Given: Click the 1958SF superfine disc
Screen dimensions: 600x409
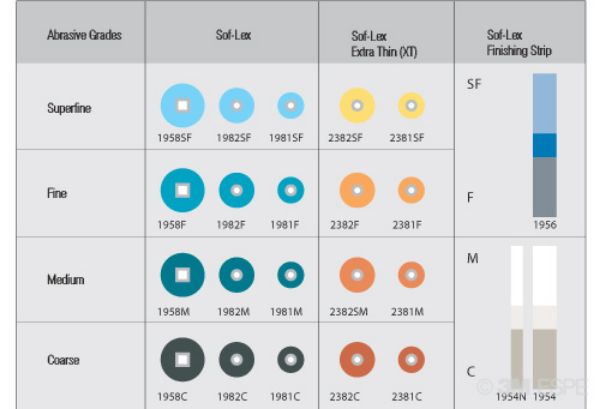Looking at the screenshot, I should 182,105.
